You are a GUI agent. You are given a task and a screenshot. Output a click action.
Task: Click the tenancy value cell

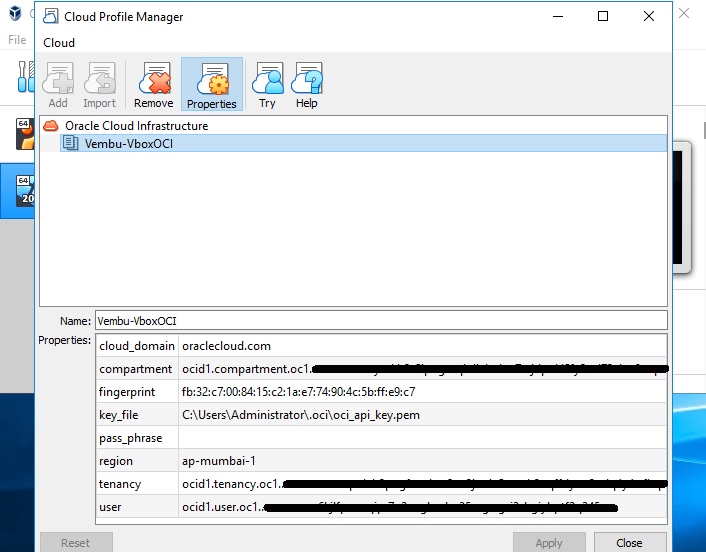pyautogui.click(x=422, y=484)
